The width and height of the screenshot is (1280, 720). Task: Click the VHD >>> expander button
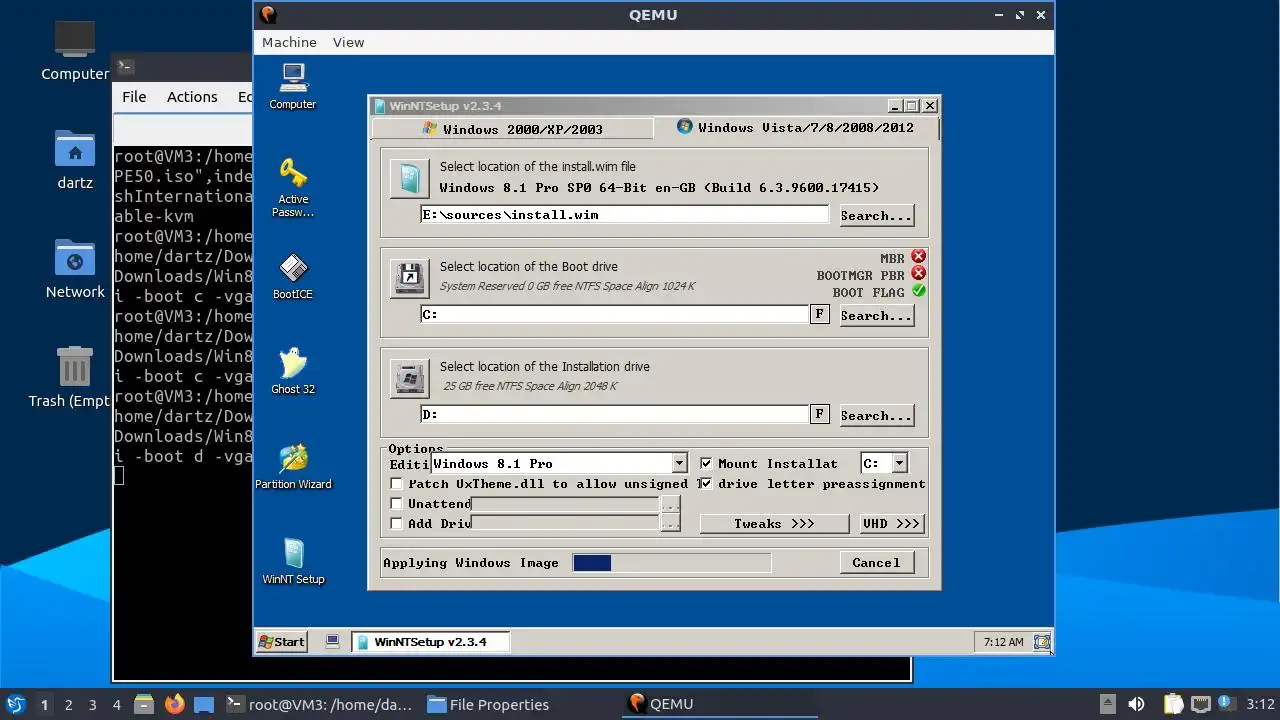[x=891, y=523]
